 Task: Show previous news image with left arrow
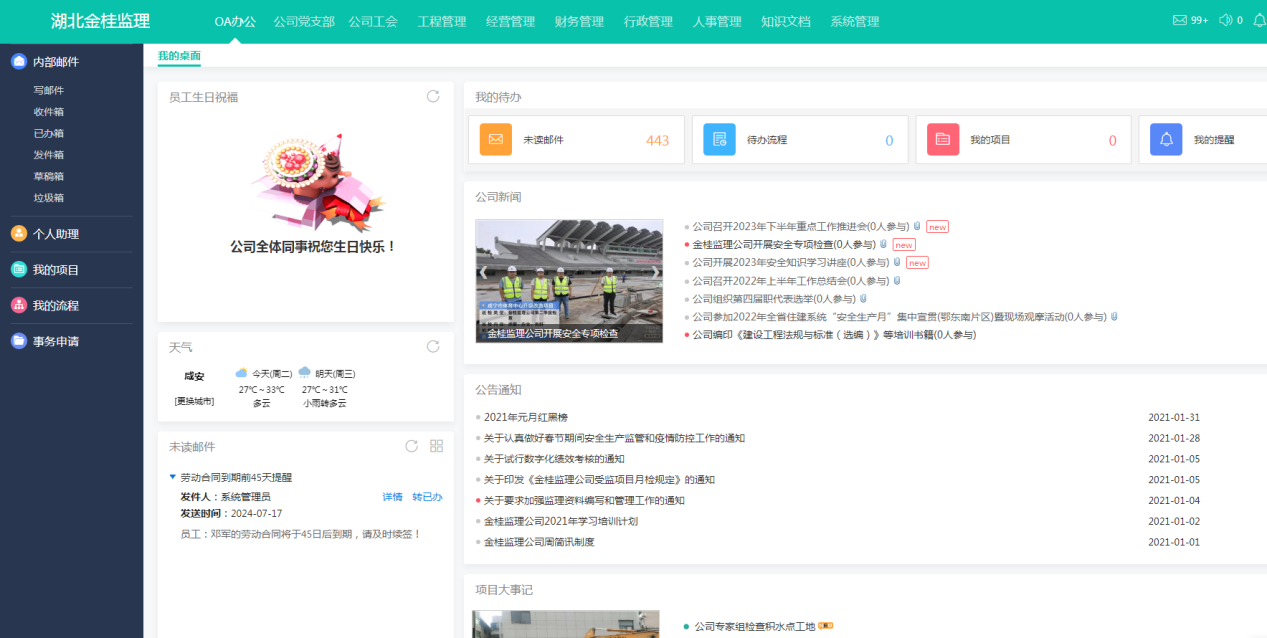tap(483, 271)
